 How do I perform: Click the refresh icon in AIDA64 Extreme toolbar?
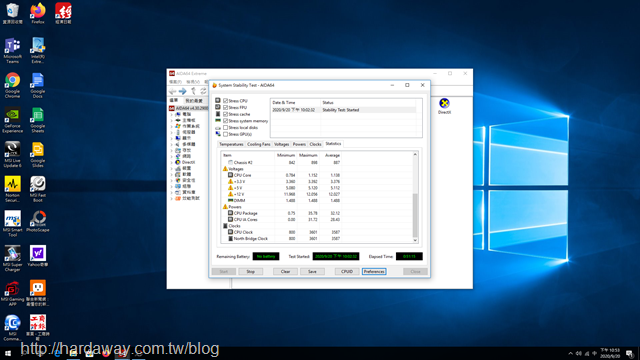[203, 91]
